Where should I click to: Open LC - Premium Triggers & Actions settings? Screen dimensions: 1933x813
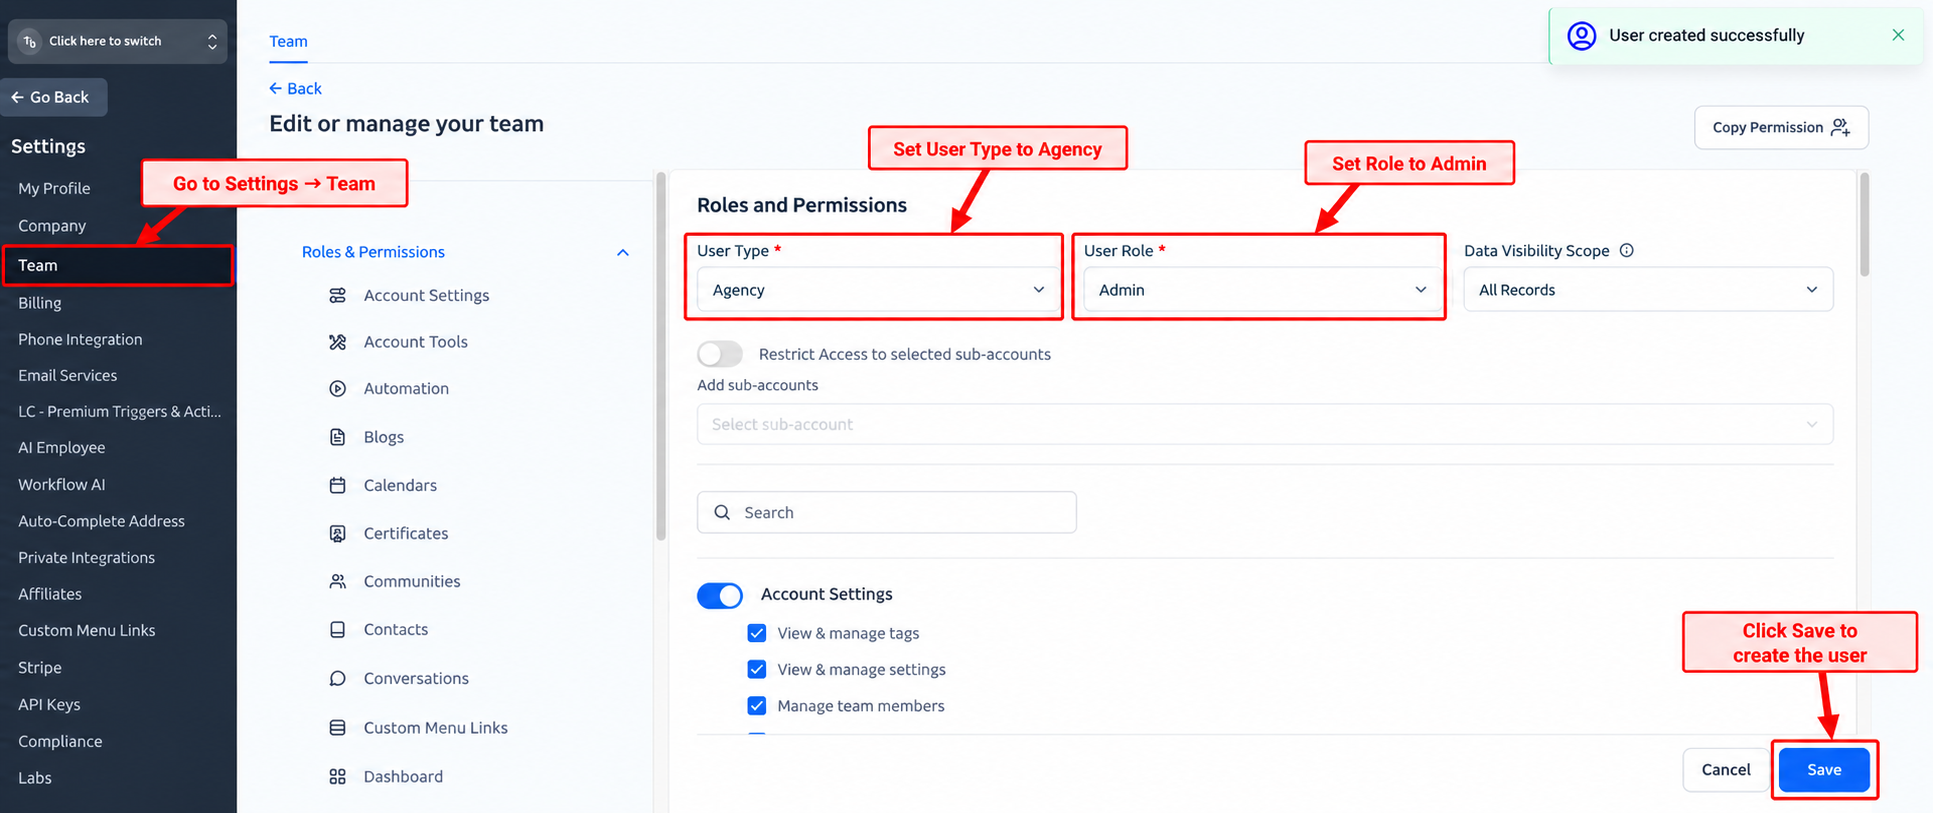120,411
